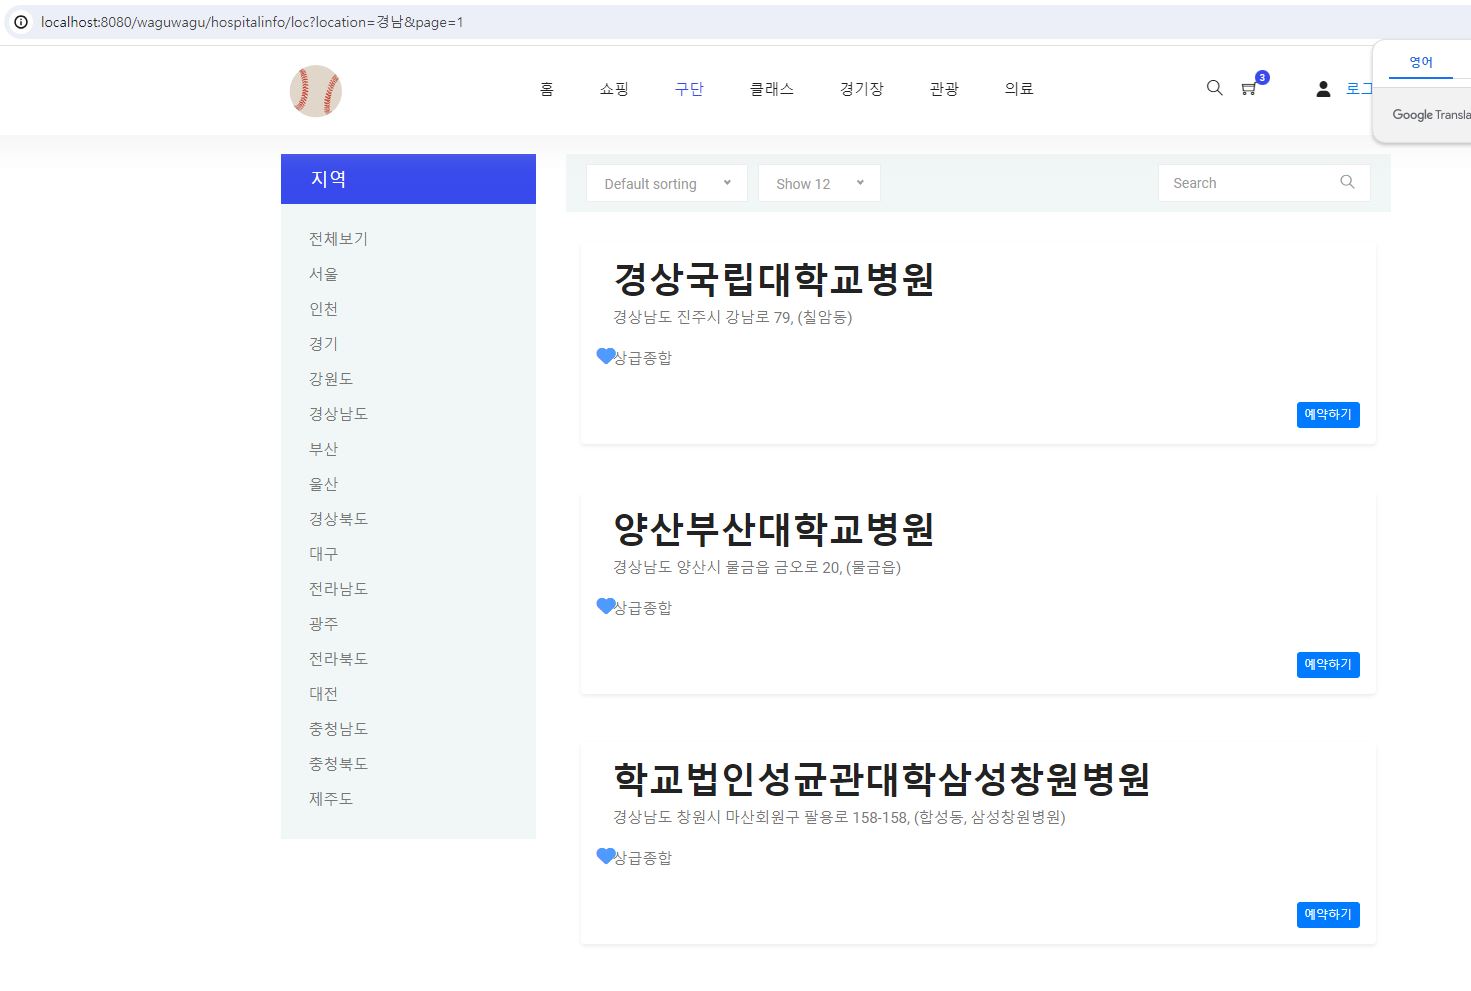Open the header search magnifier icon

coord(1214,88)
